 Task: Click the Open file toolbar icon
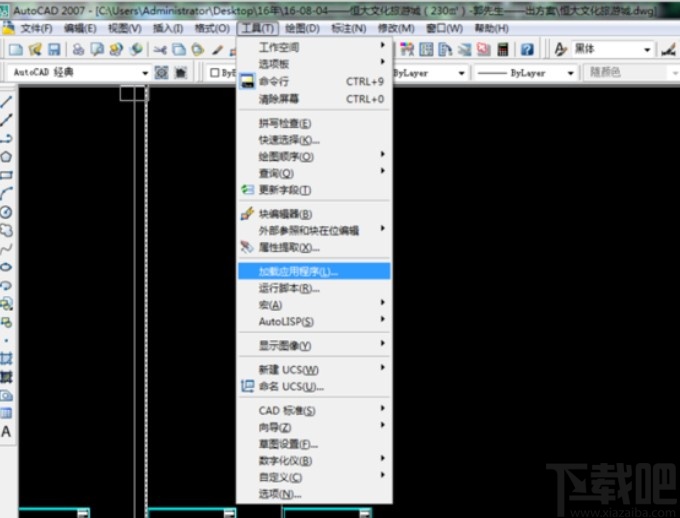(x=35, y=49)
